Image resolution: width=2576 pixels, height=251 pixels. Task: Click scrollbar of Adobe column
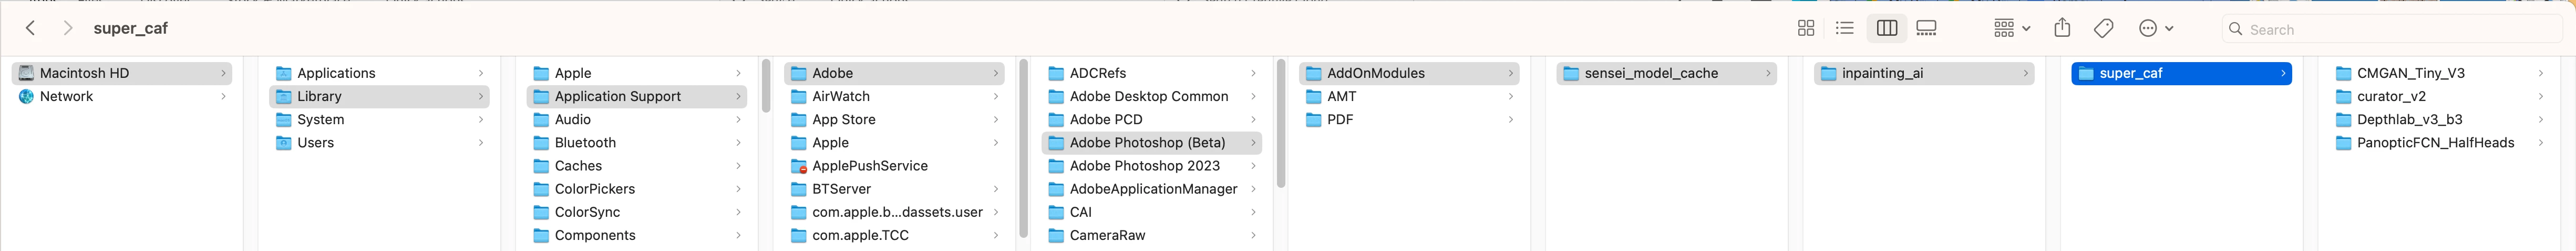pyautogui.click(x=1023, y=148)
